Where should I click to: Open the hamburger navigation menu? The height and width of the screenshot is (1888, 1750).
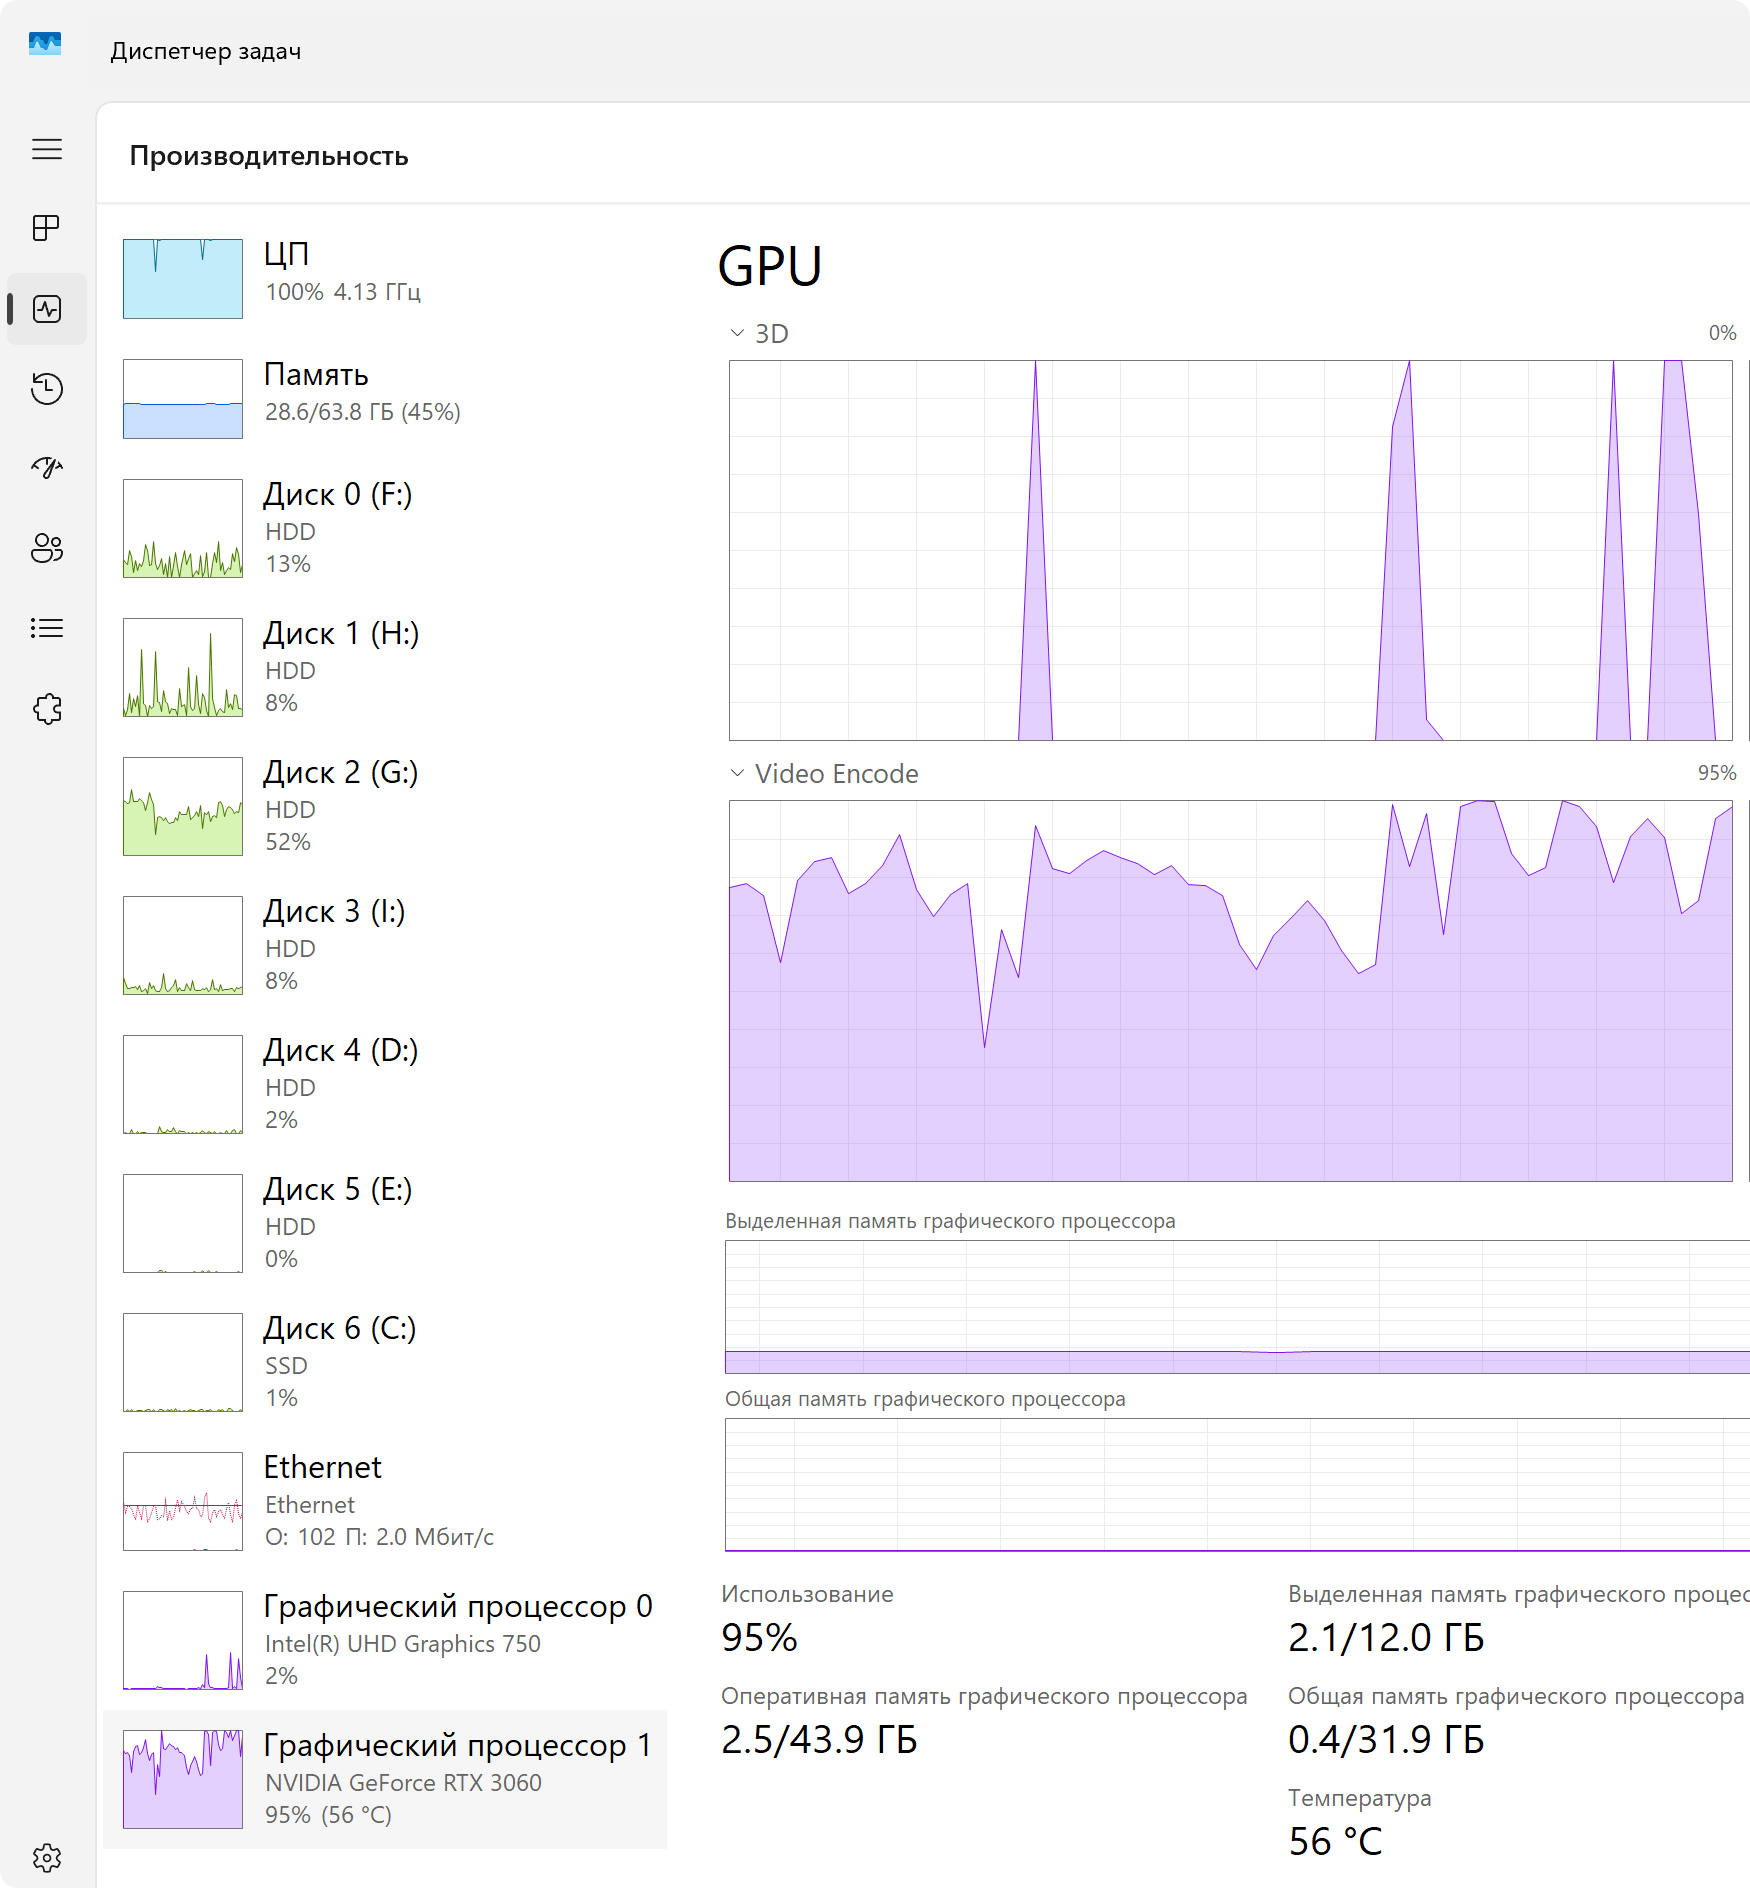[47, 150]
